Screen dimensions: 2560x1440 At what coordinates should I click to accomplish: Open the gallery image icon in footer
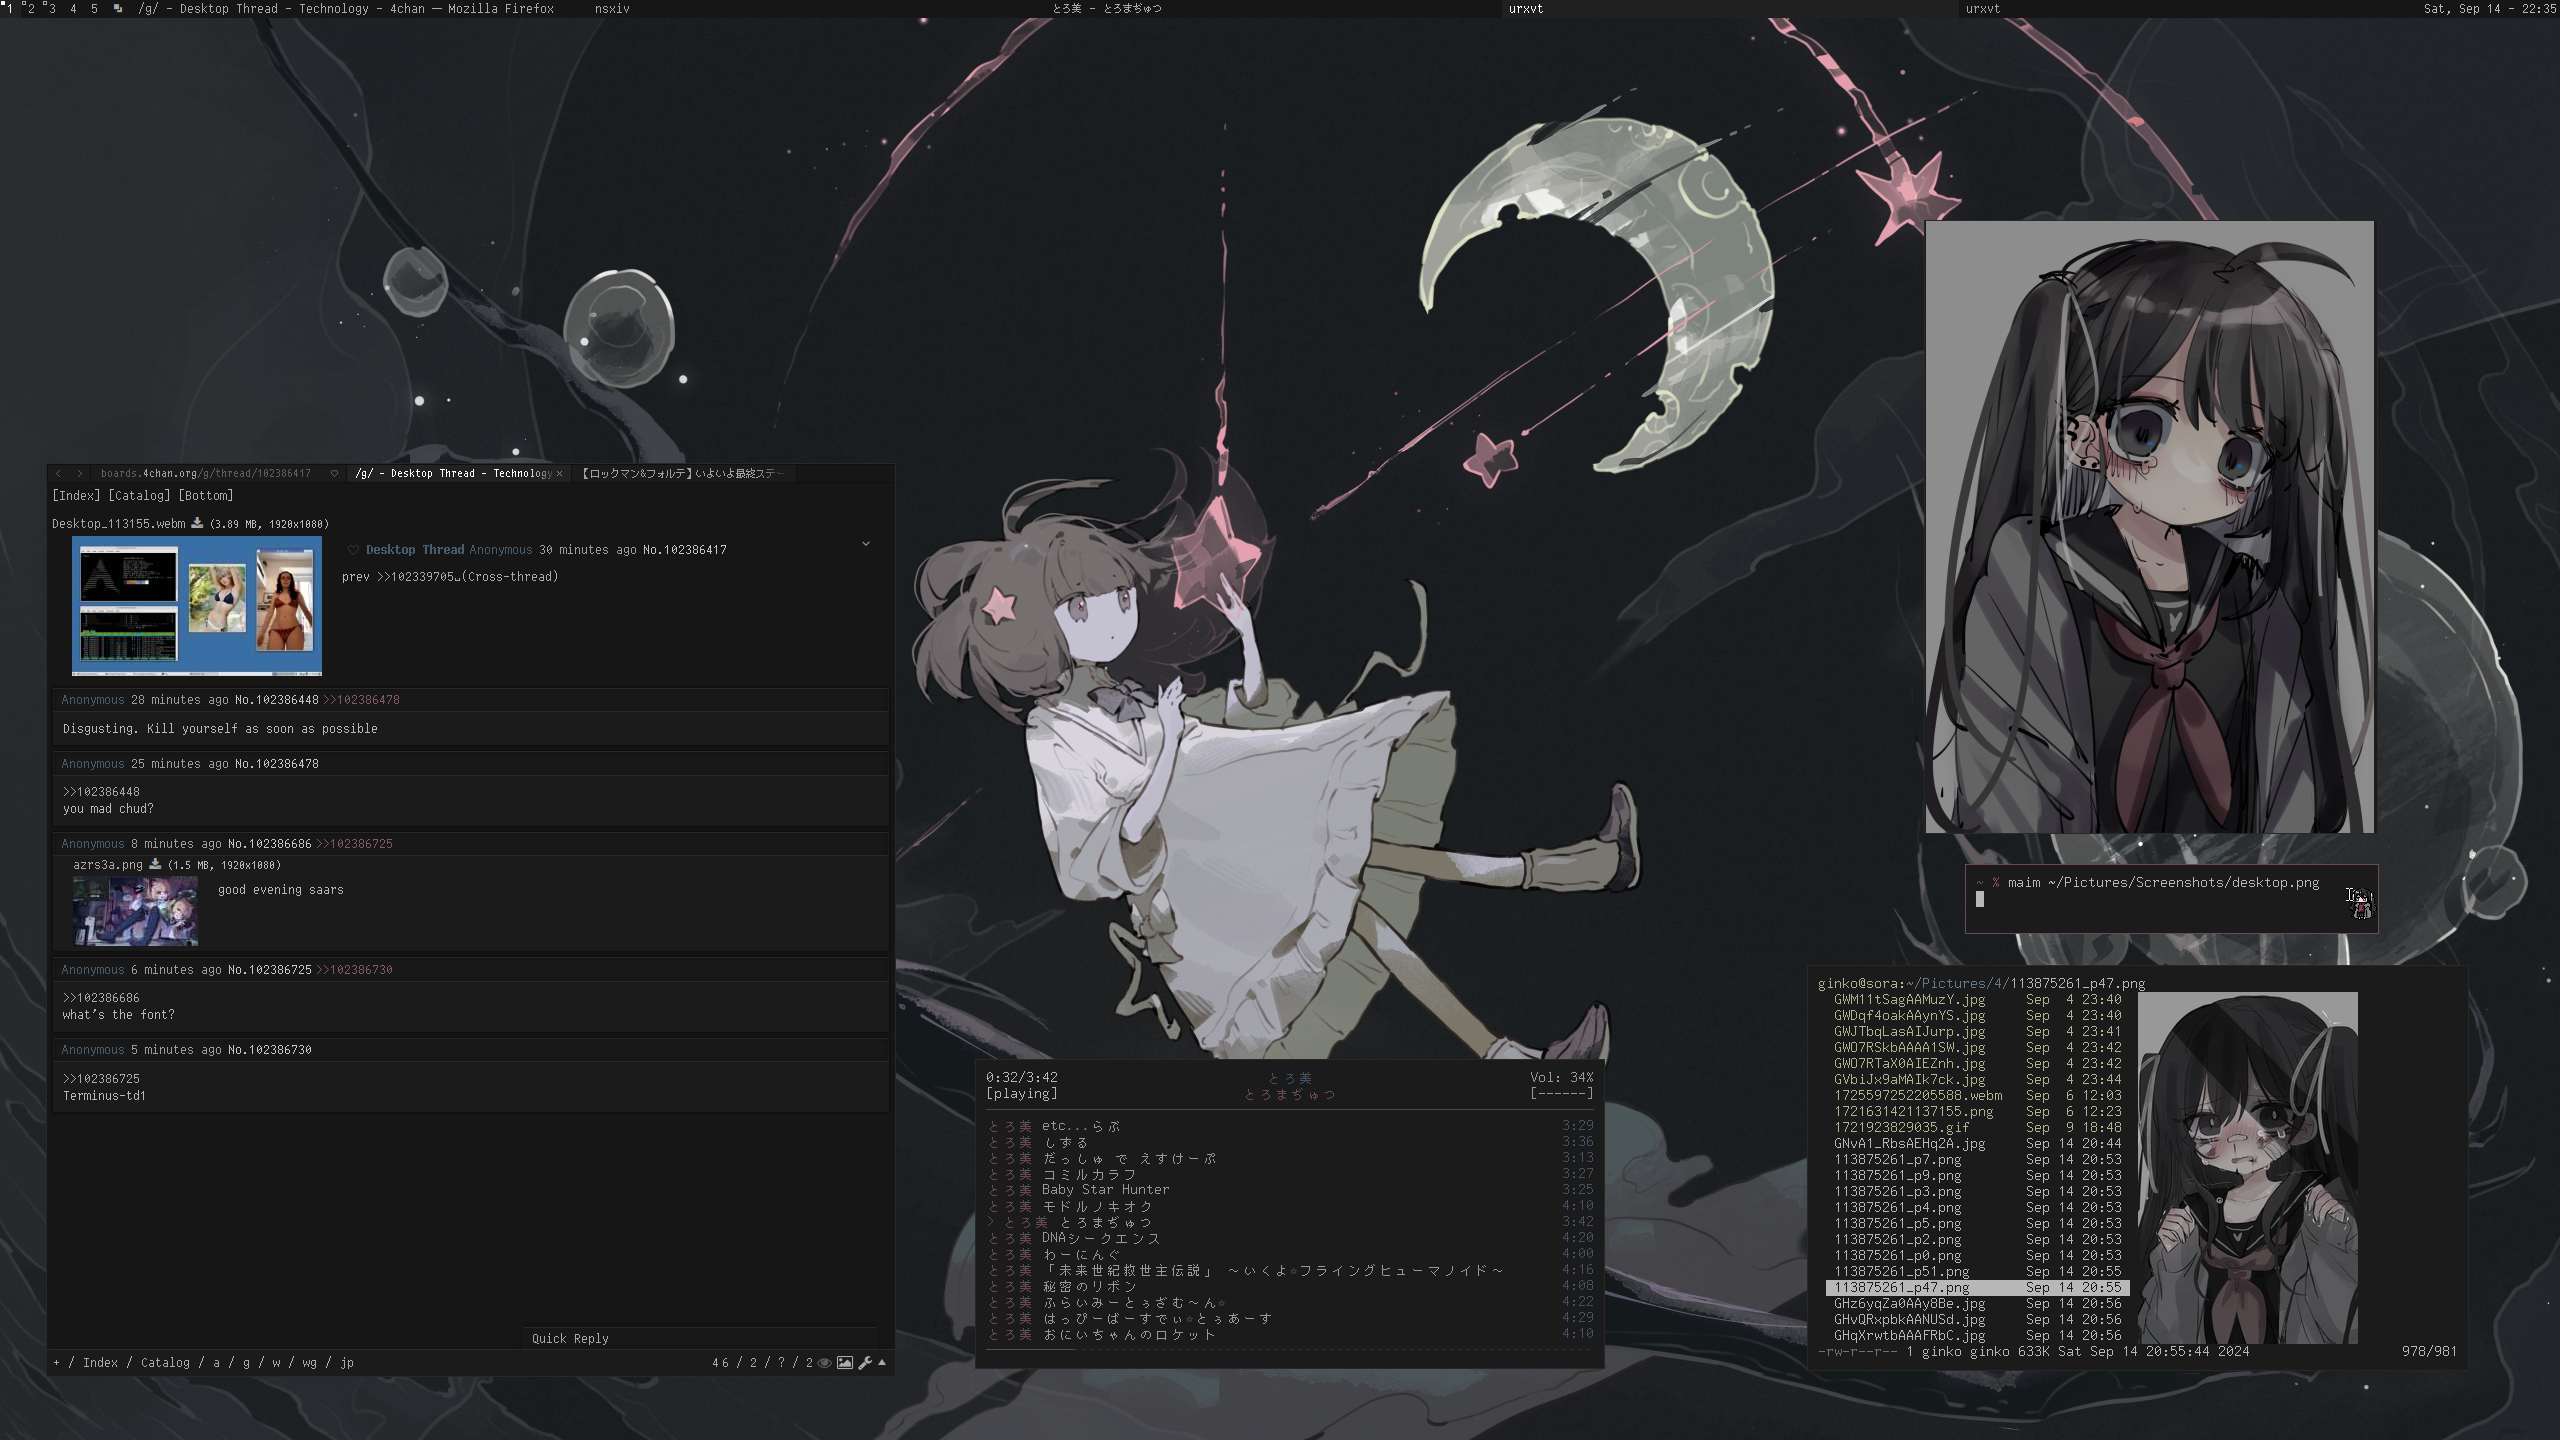coord(845,1362)
